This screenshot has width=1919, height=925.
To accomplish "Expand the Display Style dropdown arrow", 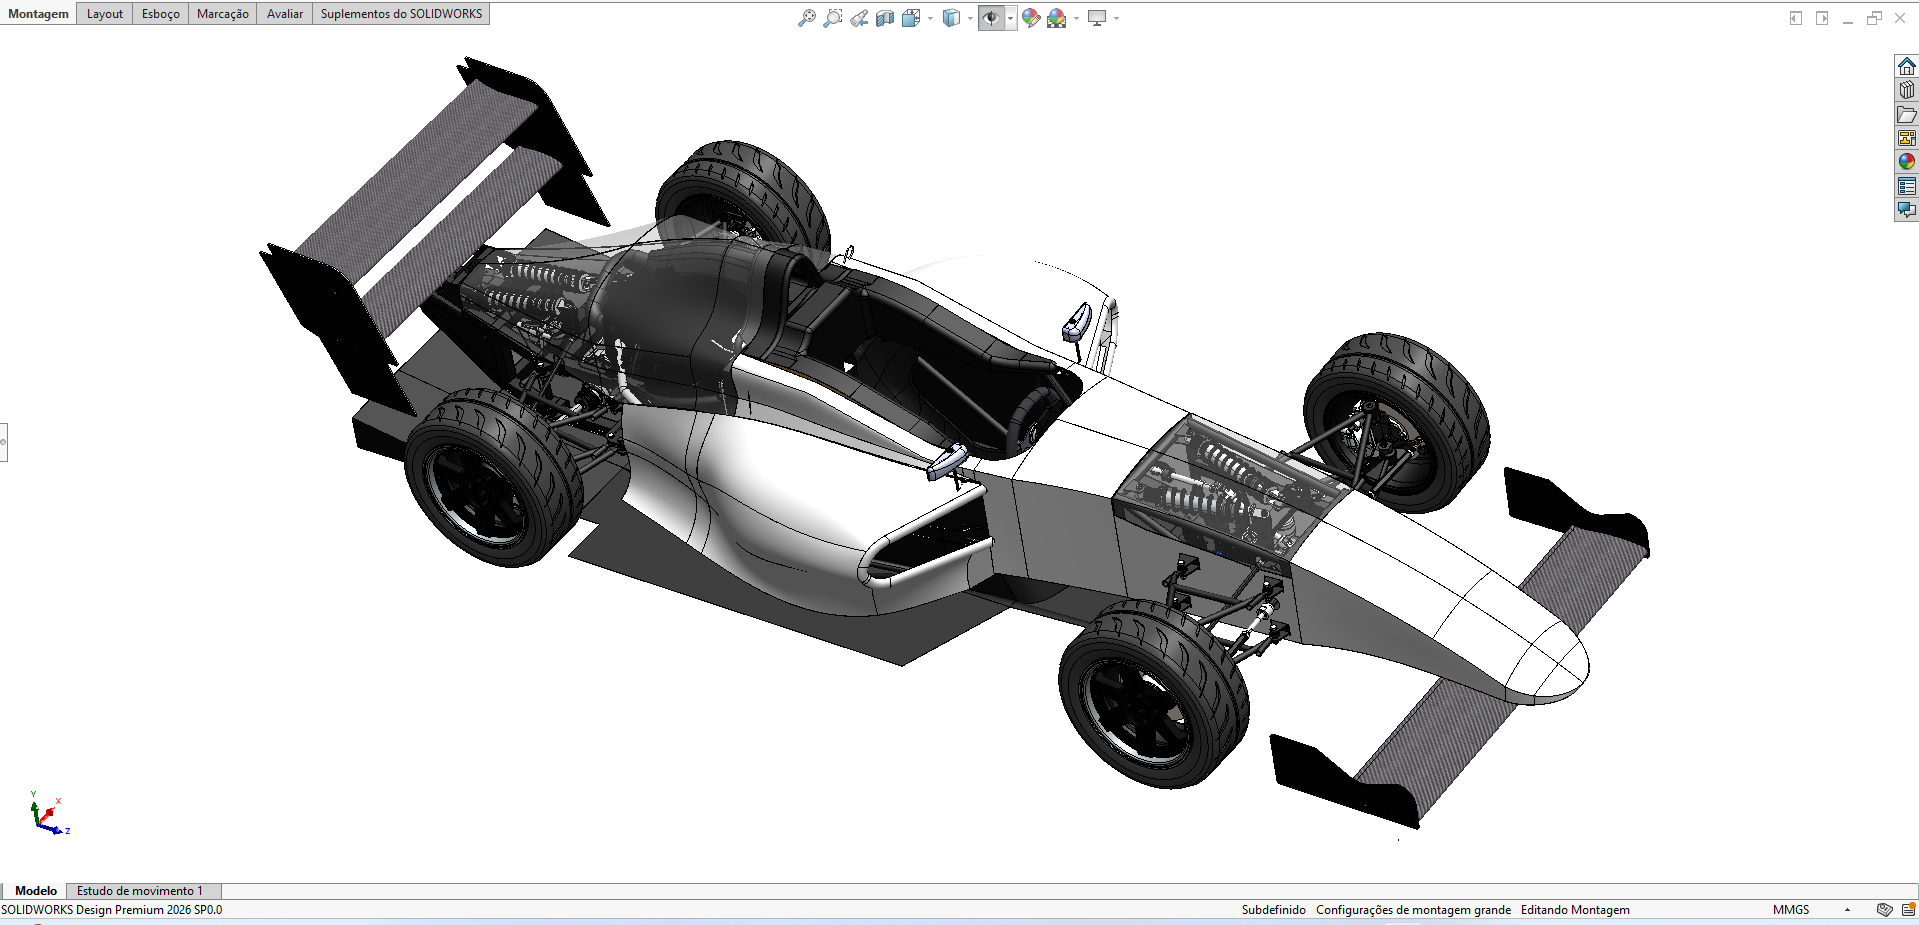I will (x=970, y=18).
